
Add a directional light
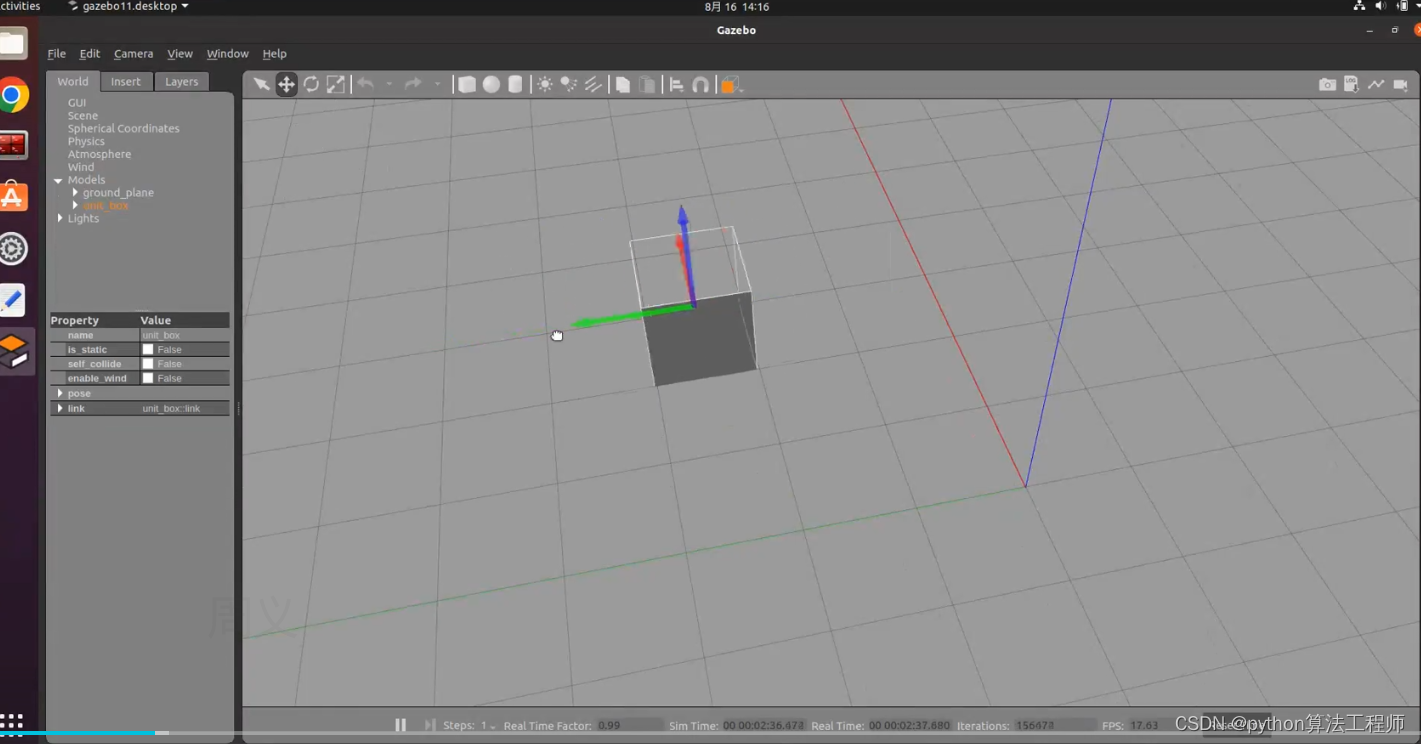coord(593,85)
